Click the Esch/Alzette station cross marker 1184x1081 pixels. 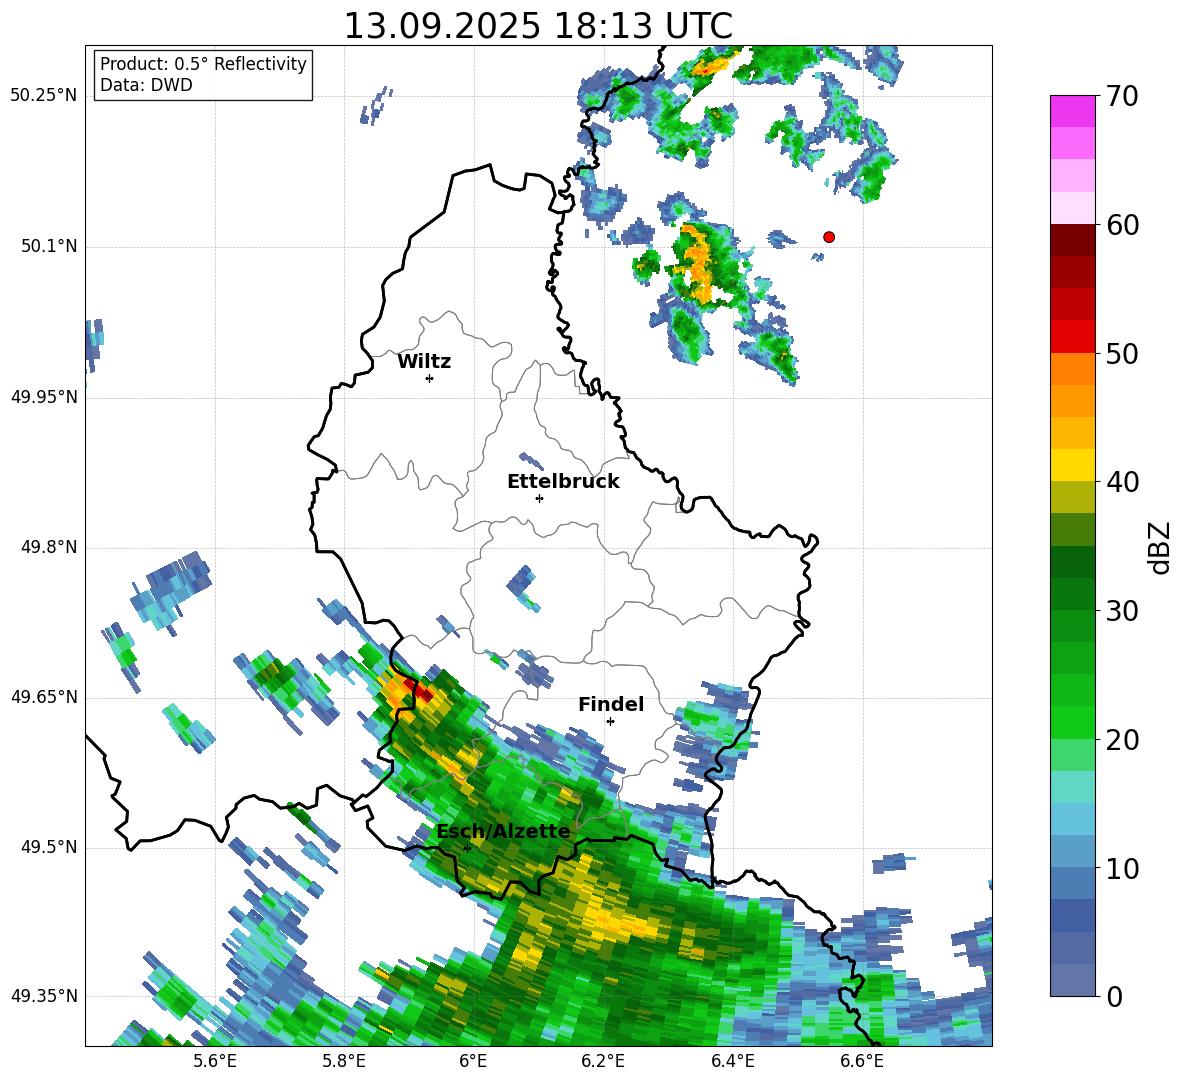(x=467, y=848)
